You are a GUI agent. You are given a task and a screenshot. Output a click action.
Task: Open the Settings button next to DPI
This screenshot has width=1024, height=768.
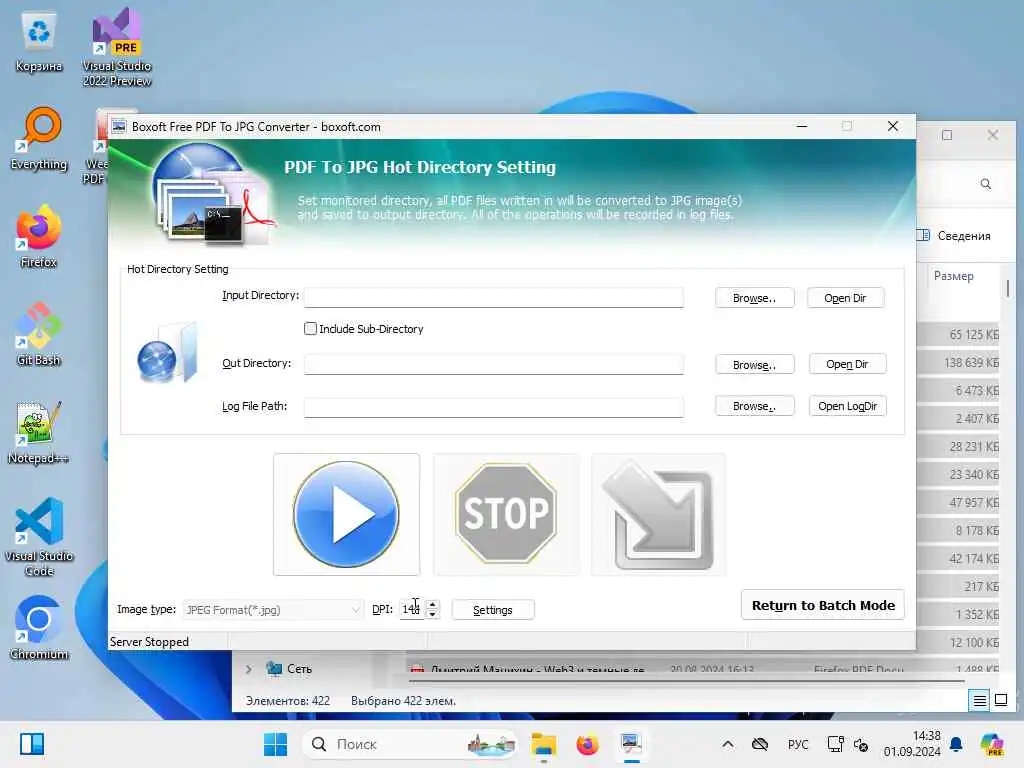coord(493,609)
